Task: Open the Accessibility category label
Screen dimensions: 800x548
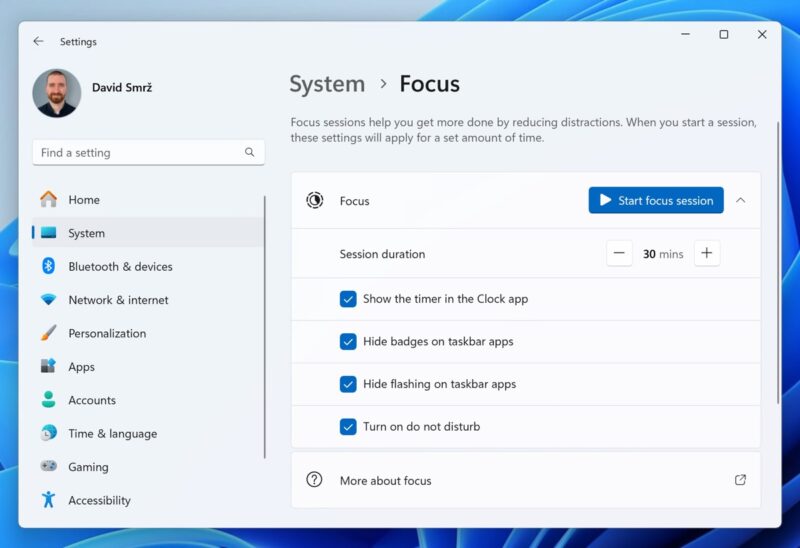Action: (x=99, y=501)
